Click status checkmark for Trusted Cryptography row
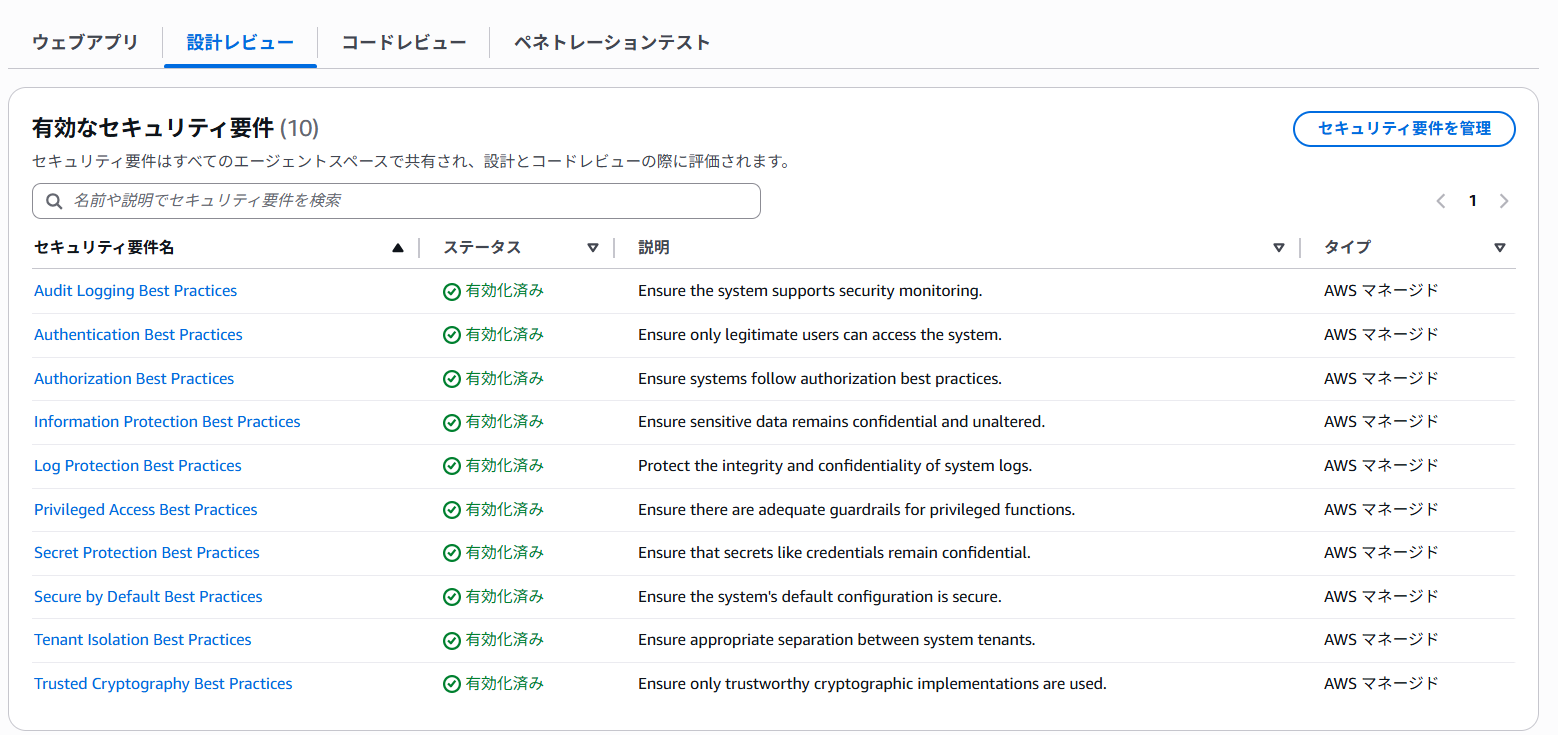1558x735 pixels. (452, 685)
